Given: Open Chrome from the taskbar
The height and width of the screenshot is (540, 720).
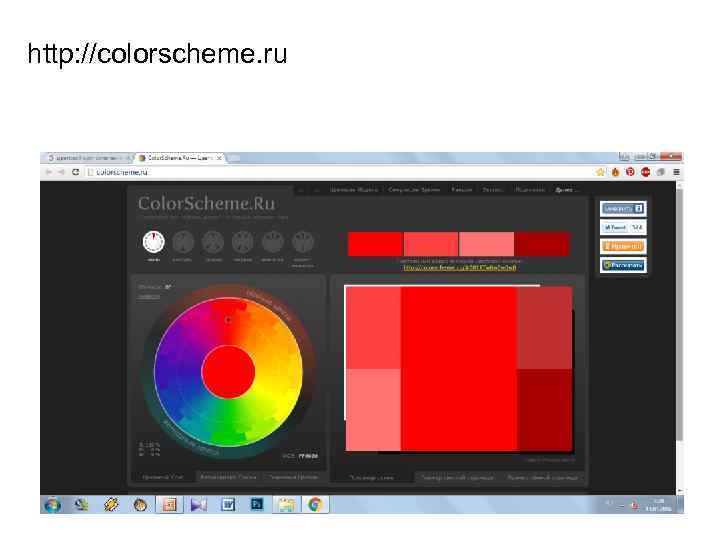Looking at the screenshot, I should [x=315, y=505].
